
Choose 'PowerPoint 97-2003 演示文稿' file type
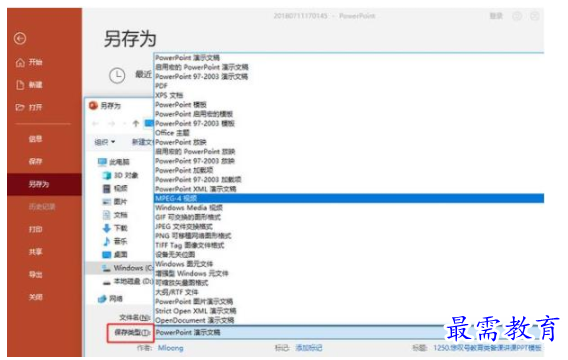201,77
